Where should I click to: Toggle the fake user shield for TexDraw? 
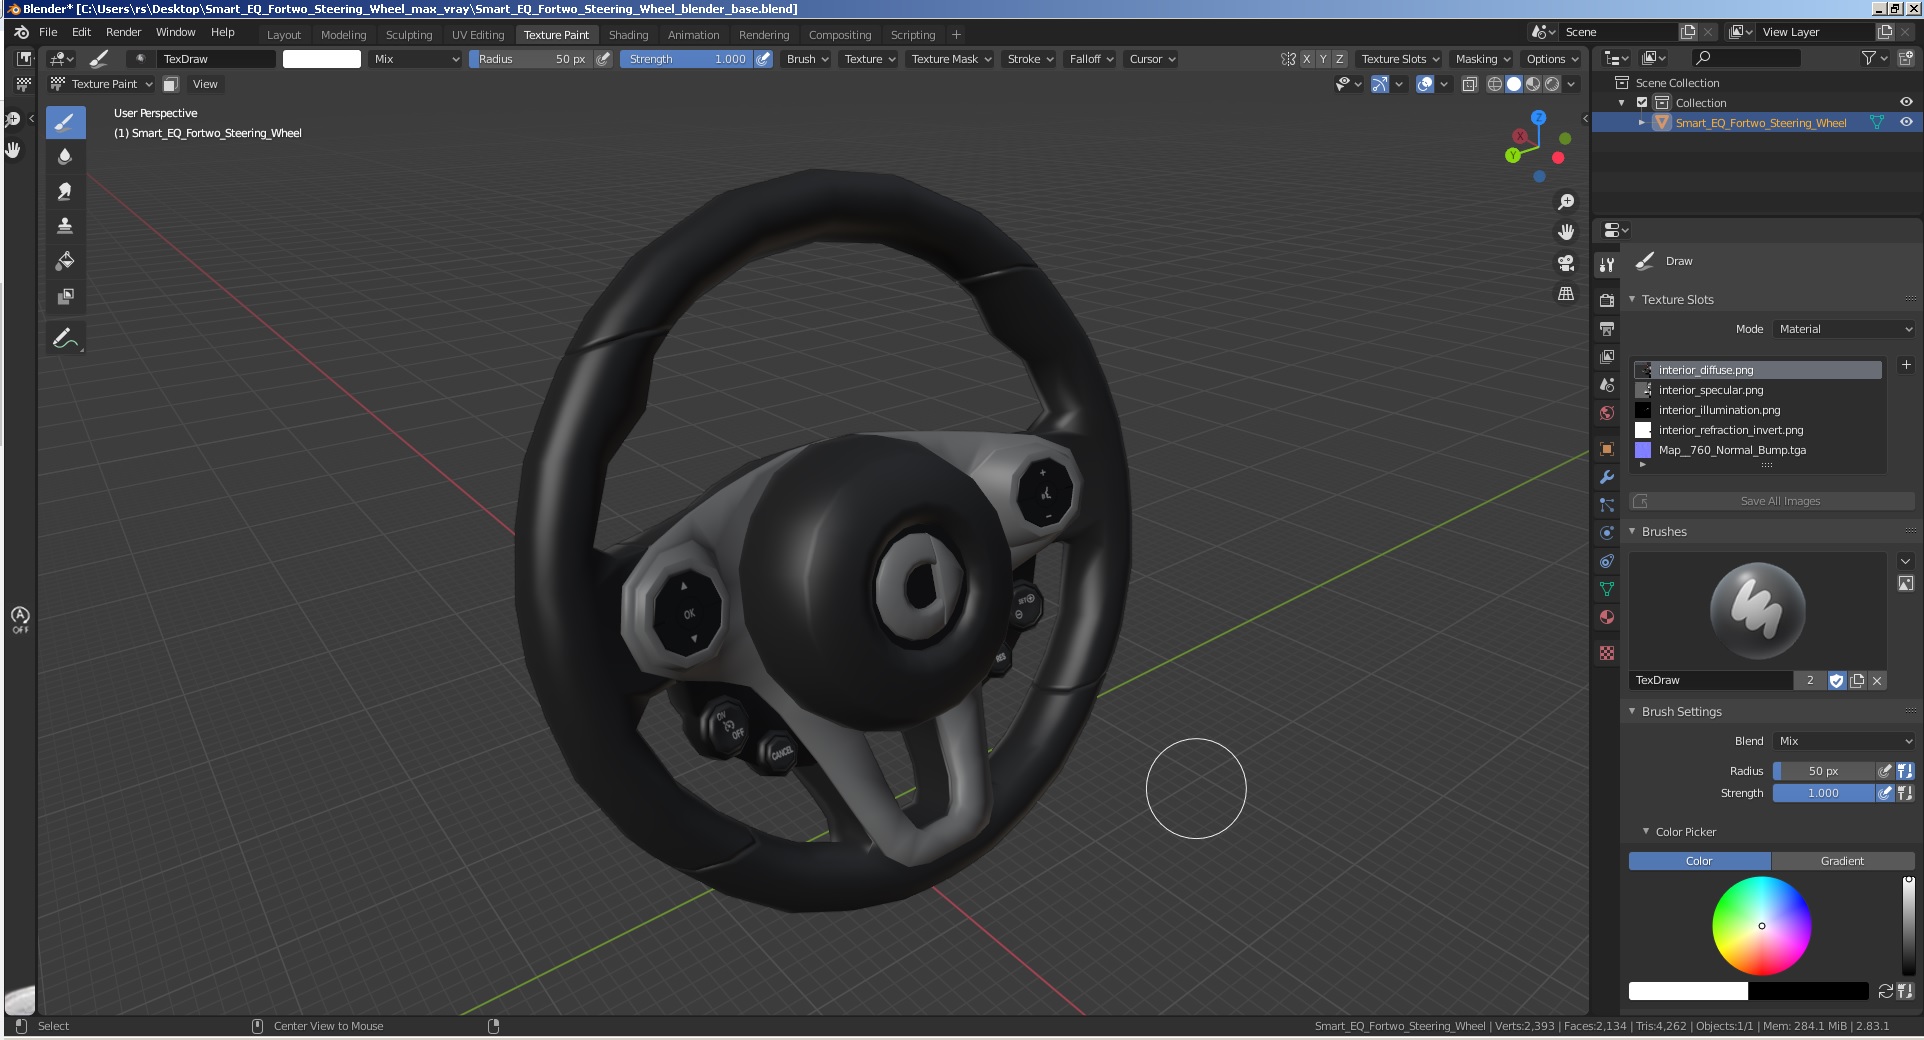click(1837, 680)
